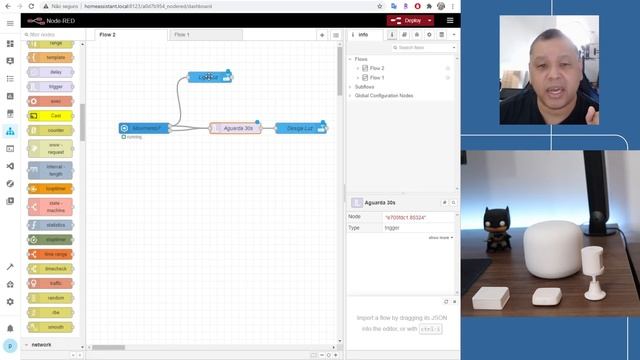Open show more in node properties

coord(441,238)
